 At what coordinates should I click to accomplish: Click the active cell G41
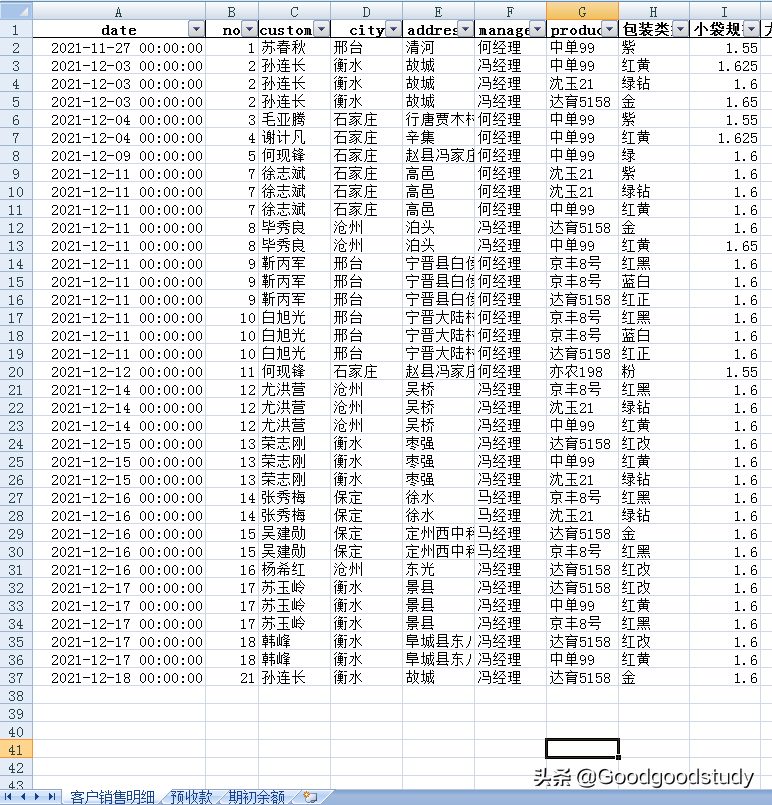pos(583,749)
